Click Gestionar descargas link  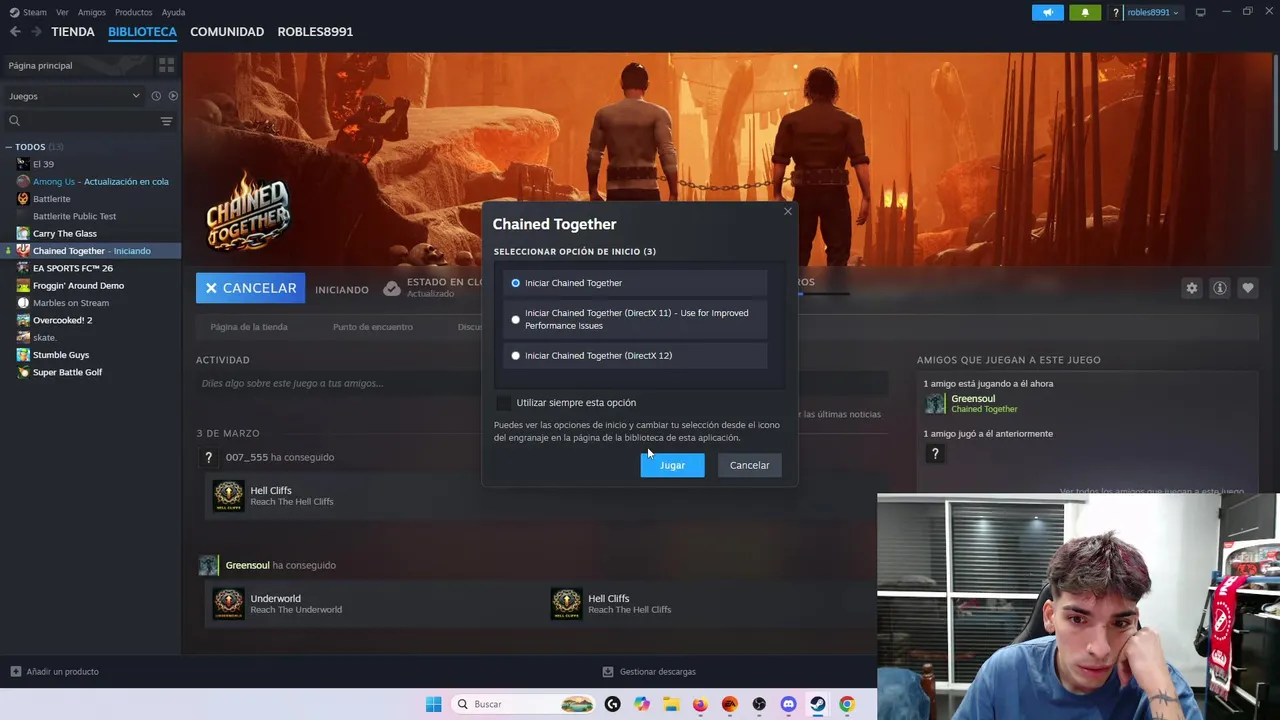[657, 672]
